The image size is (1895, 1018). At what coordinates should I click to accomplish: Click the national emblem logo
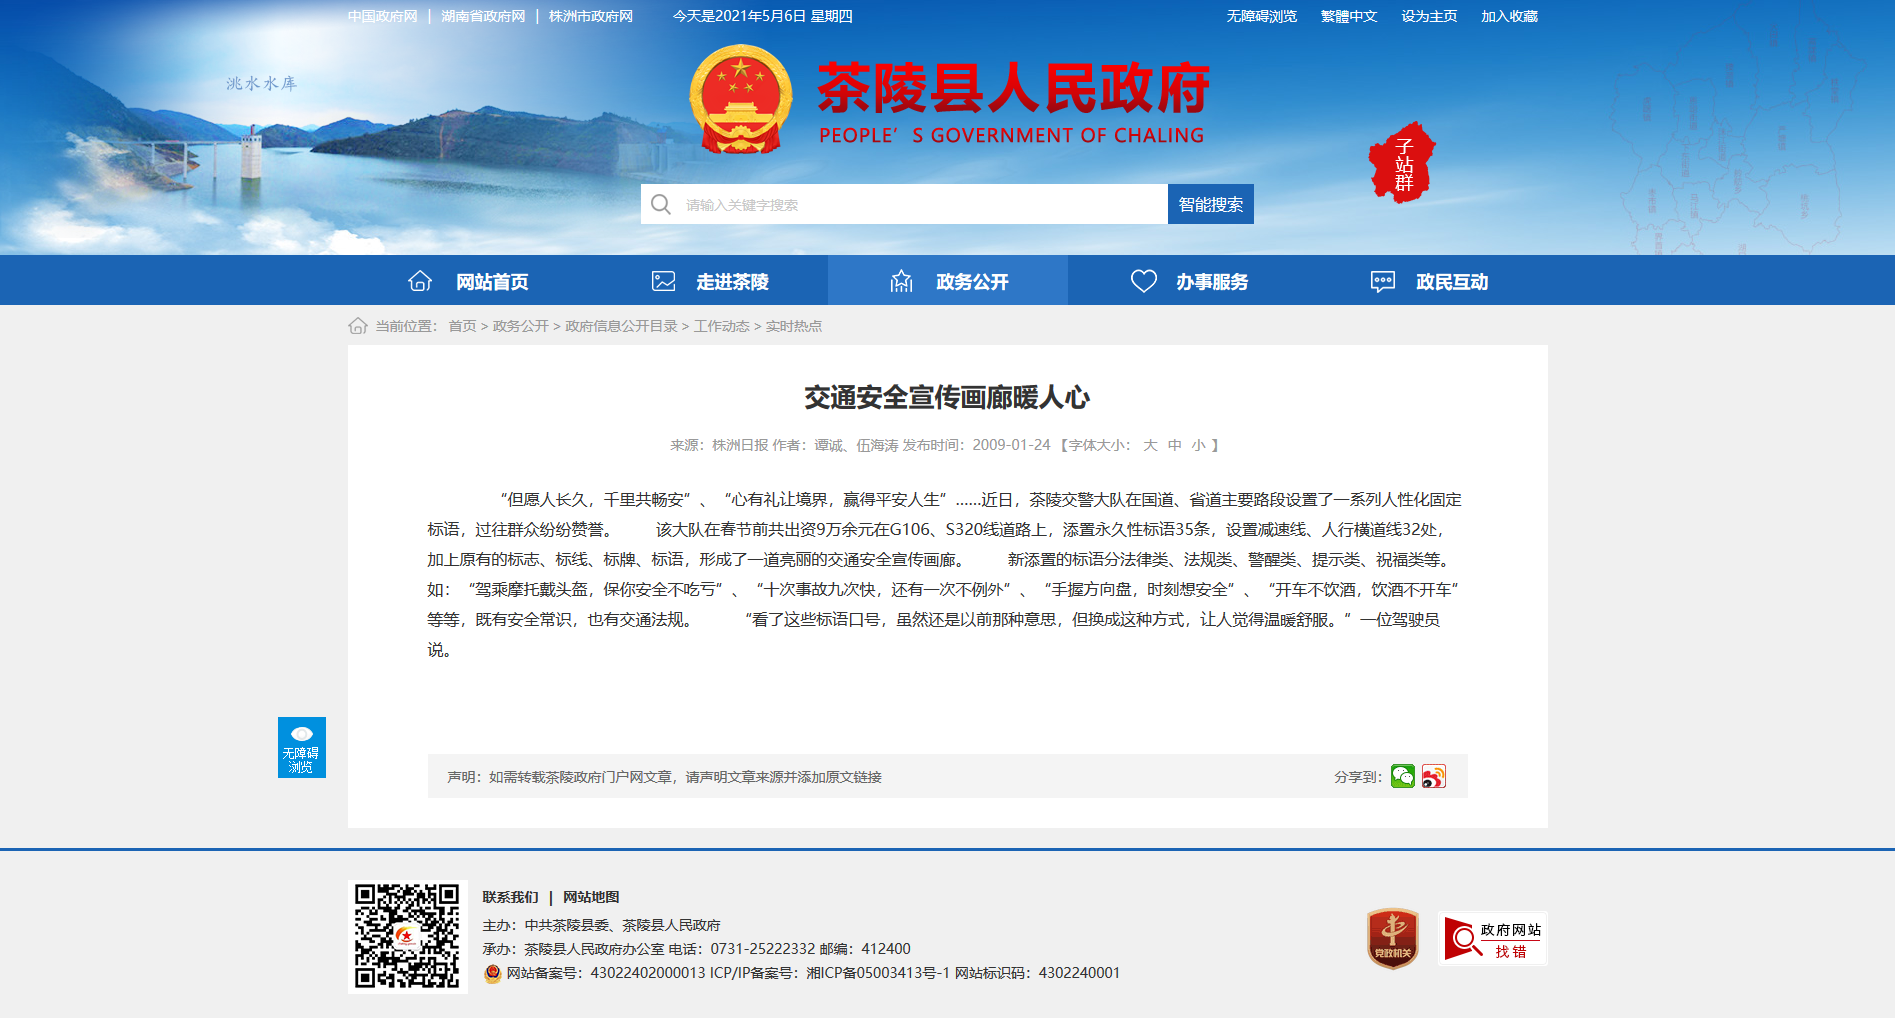pyautogui.click(x=740, y=98)
